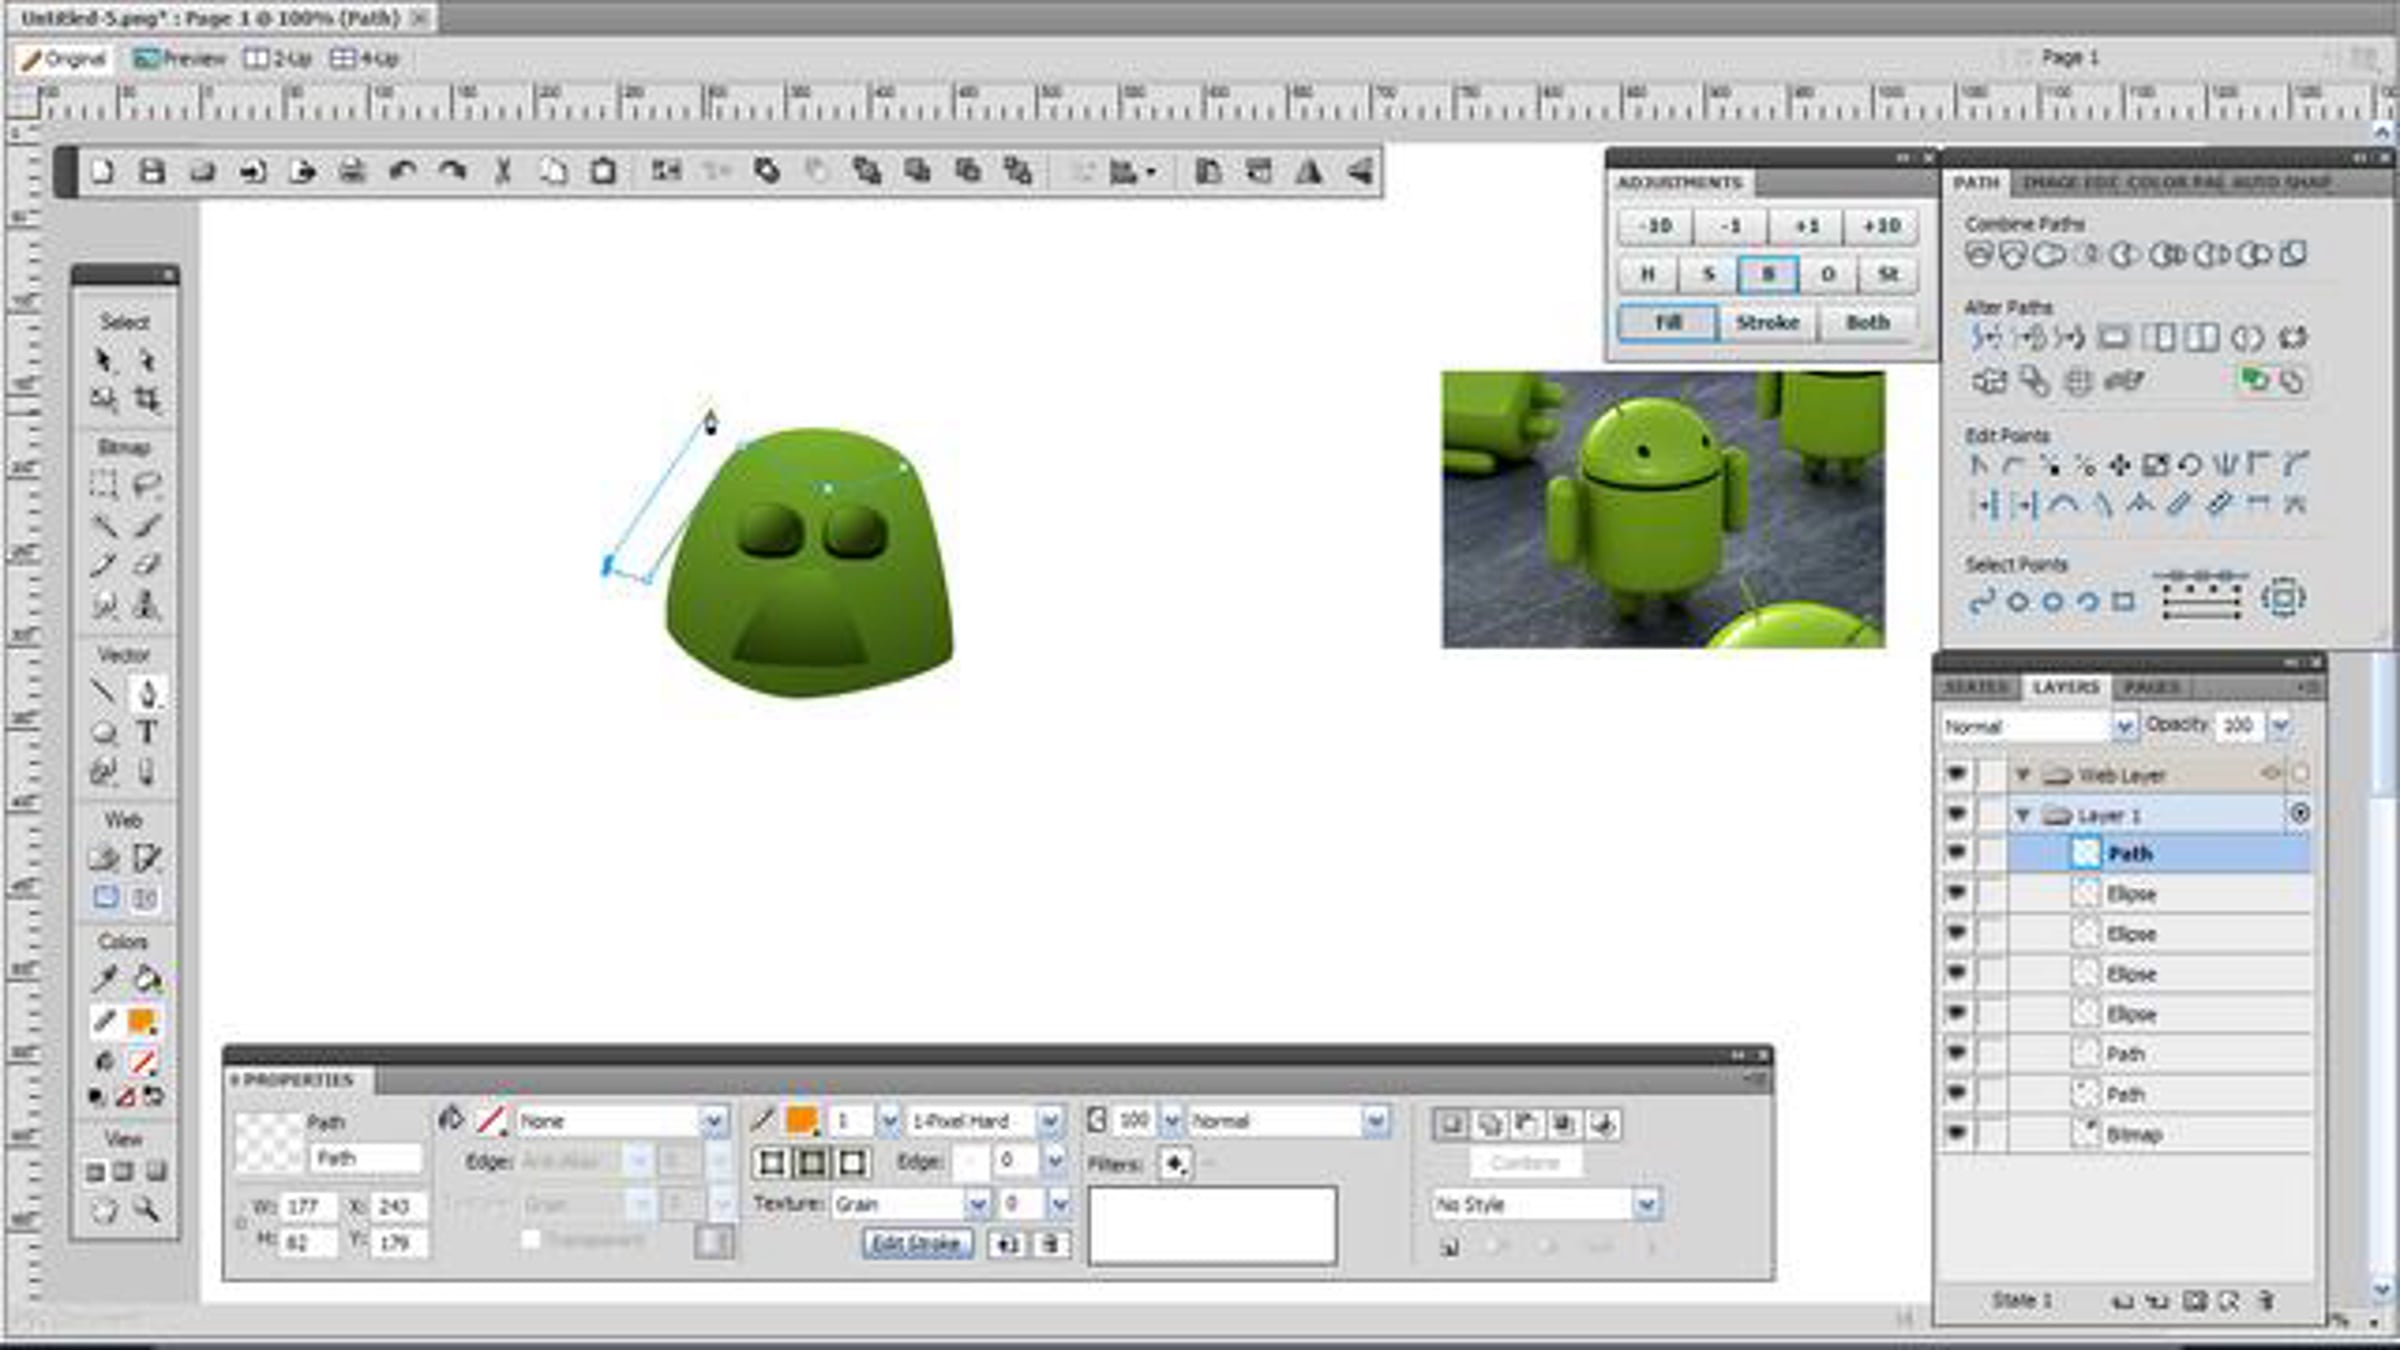
Task: Select the Rubber Stamp tool
Action: pyautogui.click(x=147, y=605)
